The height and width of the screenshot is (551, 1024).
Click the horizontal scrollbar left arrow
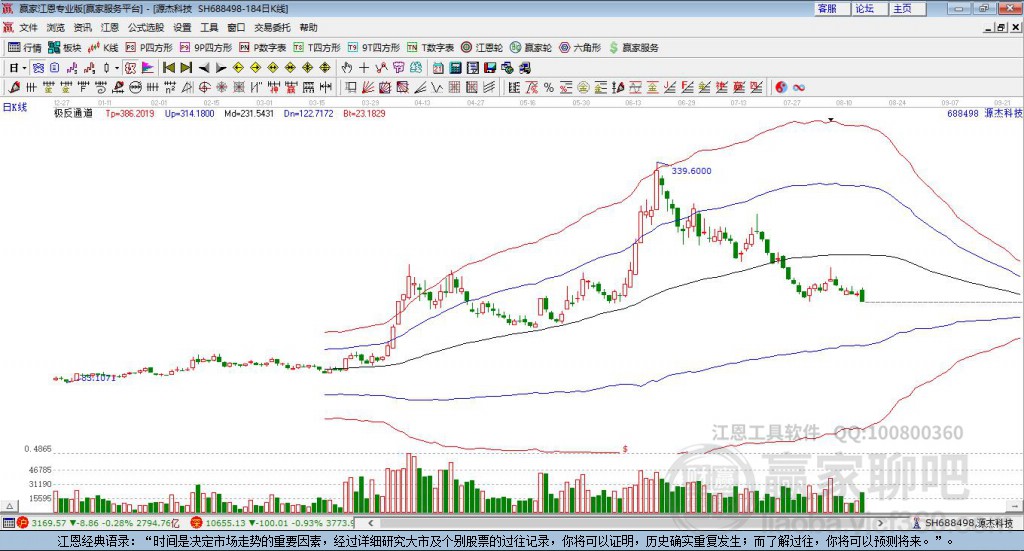click(370, 523)
